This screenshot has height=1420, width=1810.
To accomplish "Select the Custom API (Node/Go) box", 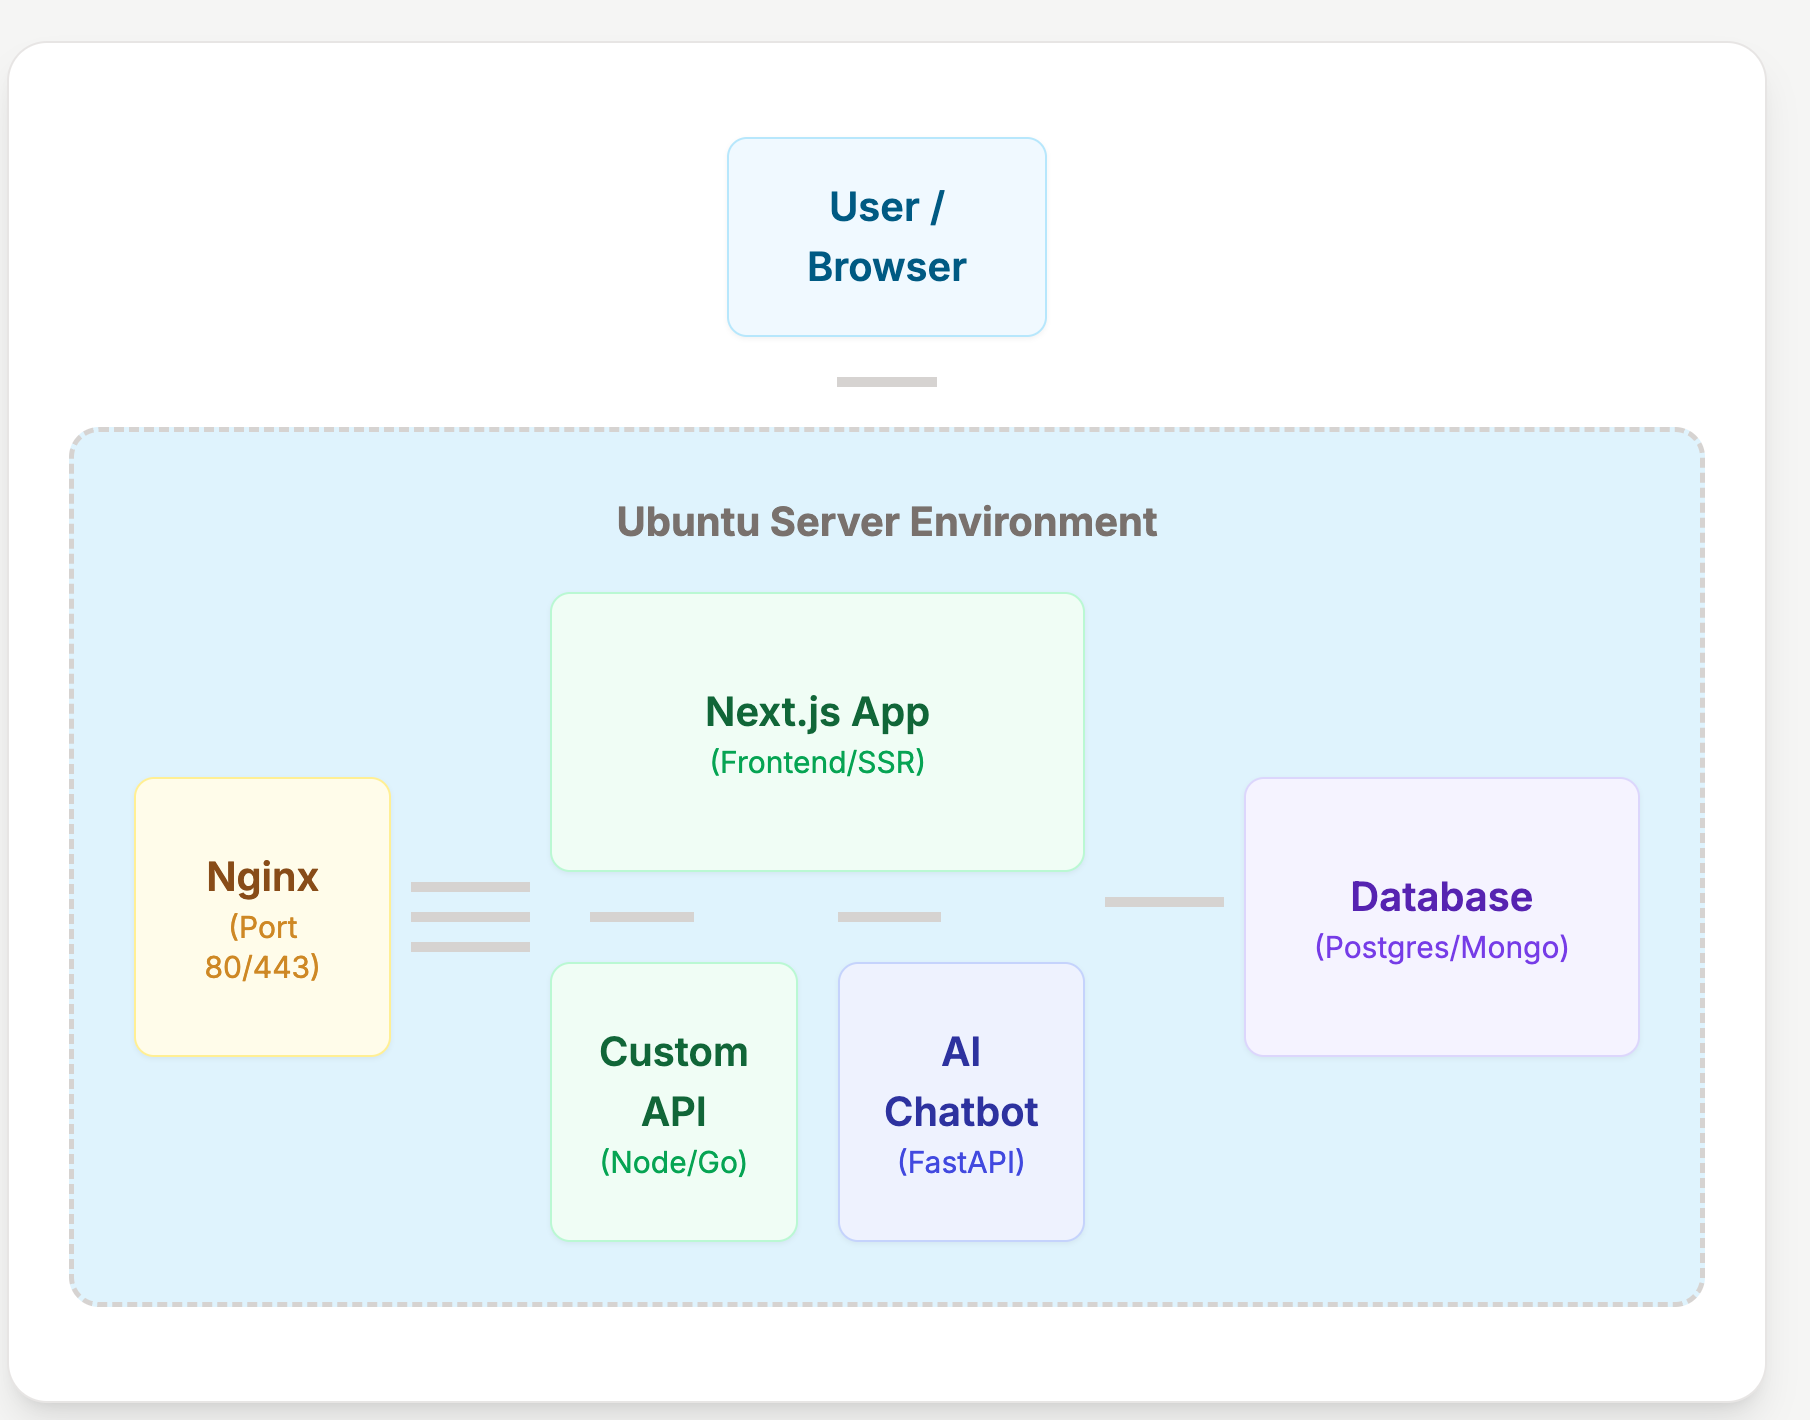I will (x=673, y=1100).
